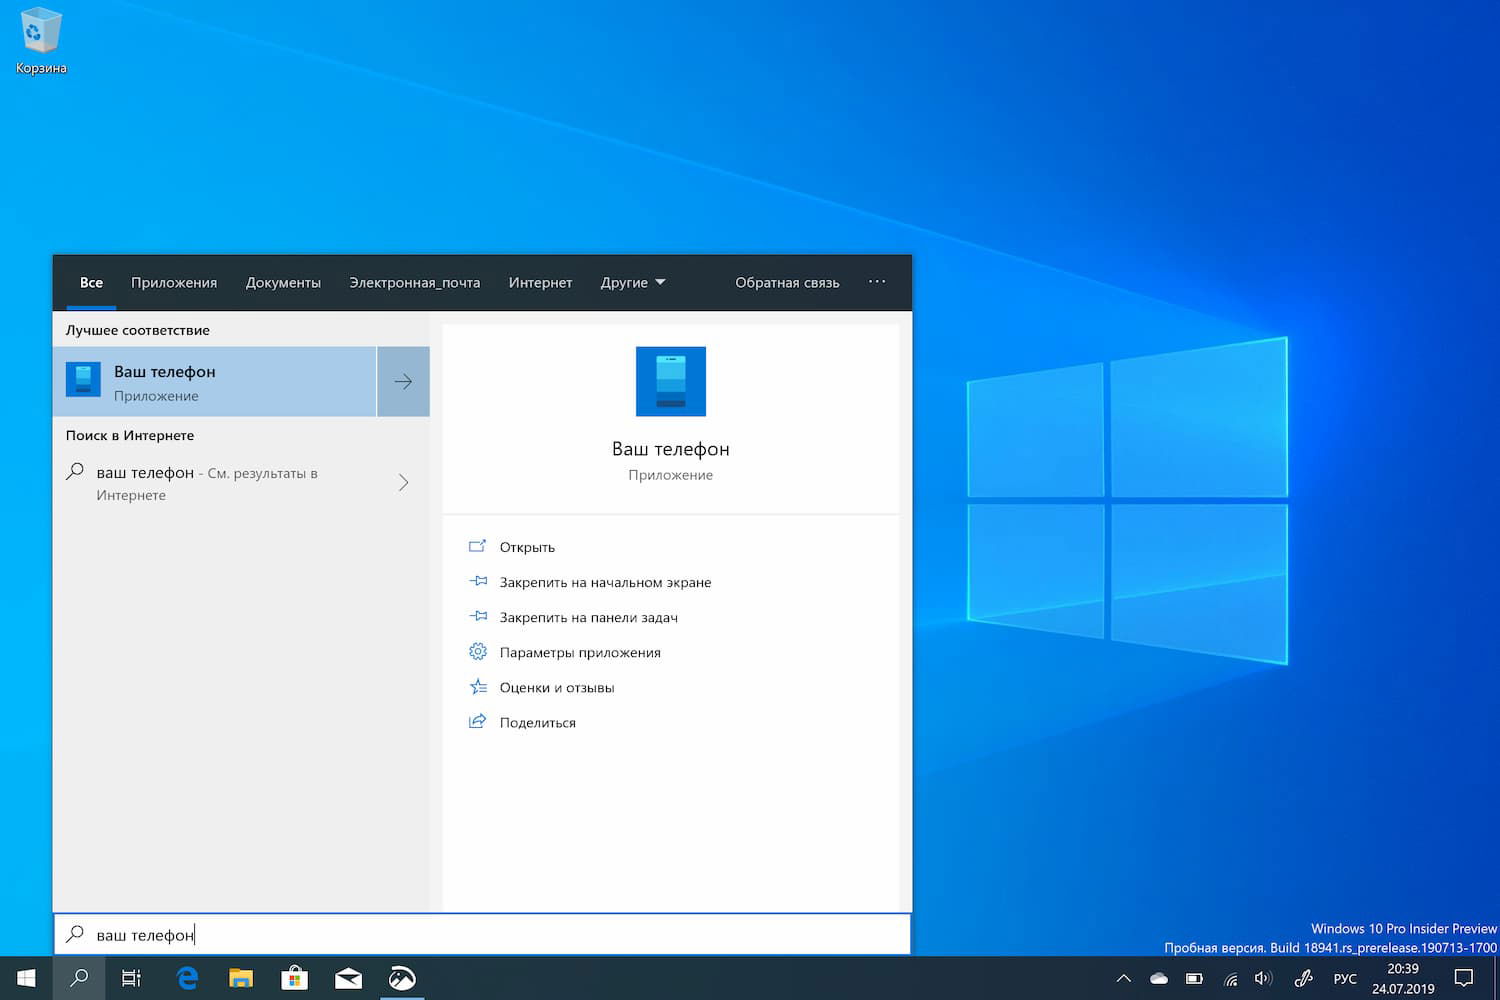Switch to the Приложения tab
The width and height of the screenshot is (1500, 1000).
[x=173, y=282]
